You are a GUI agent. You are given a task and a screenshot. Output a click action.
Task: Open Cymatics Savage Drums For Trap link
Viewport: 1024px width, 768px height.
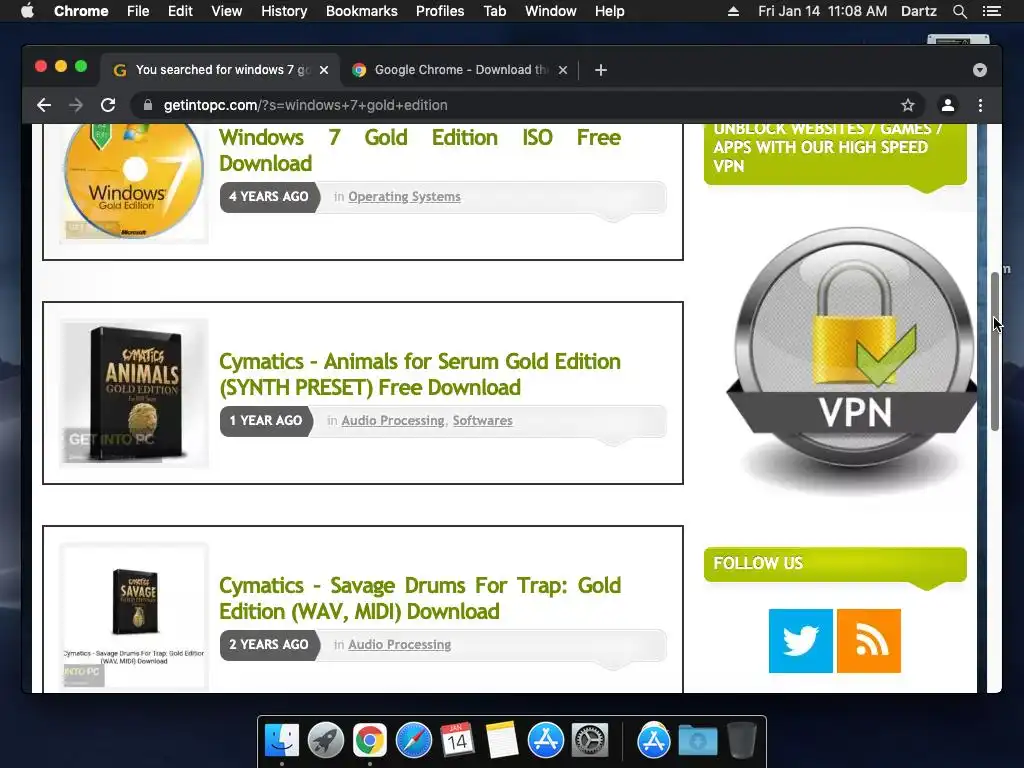click(x=420, y=598)
